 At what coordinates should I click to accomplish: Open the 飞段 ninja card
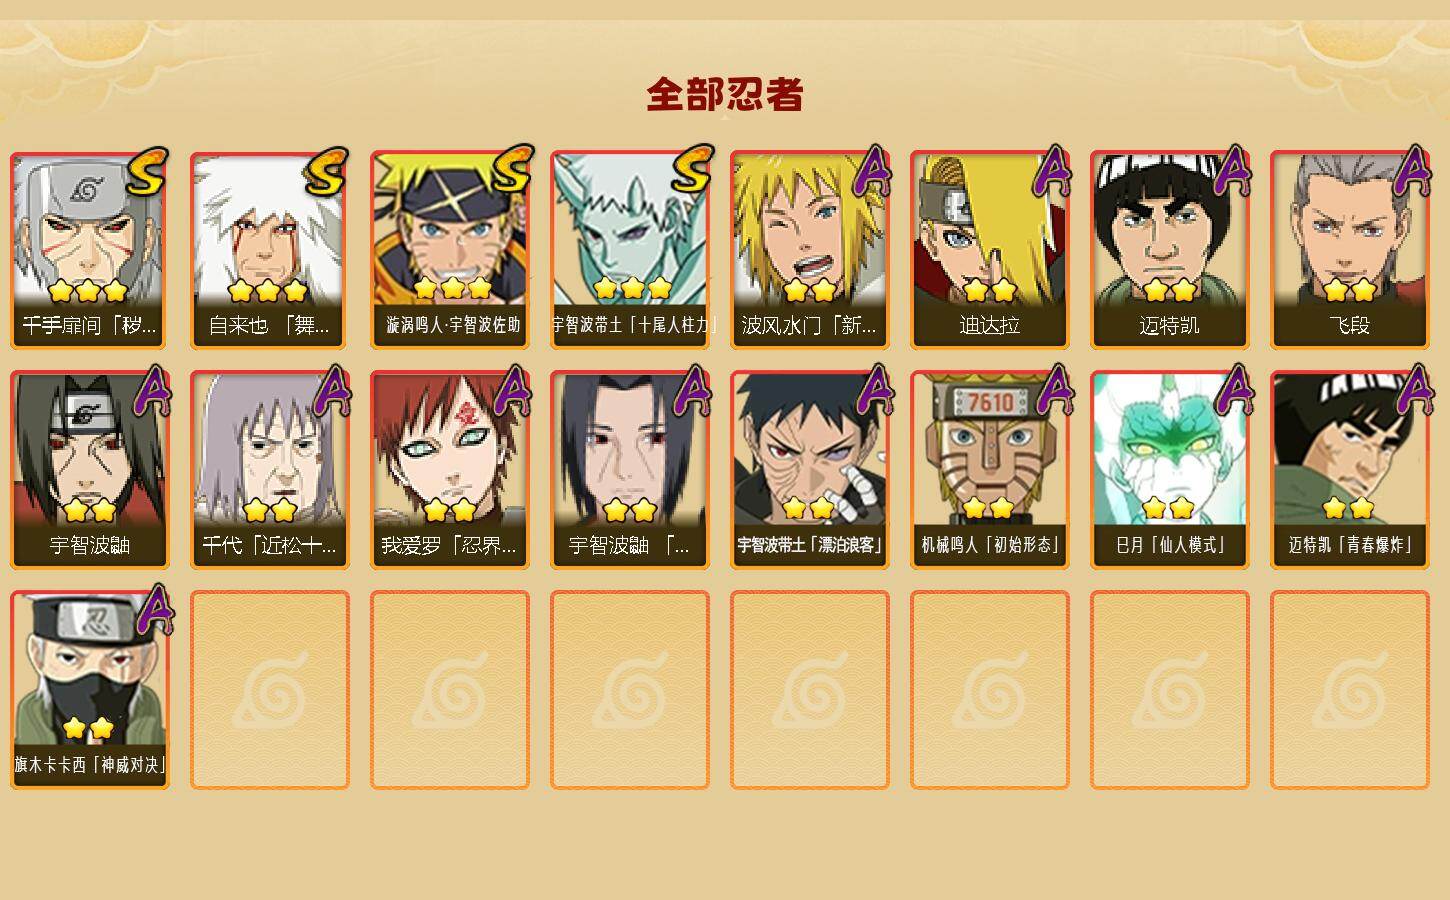1350,250
